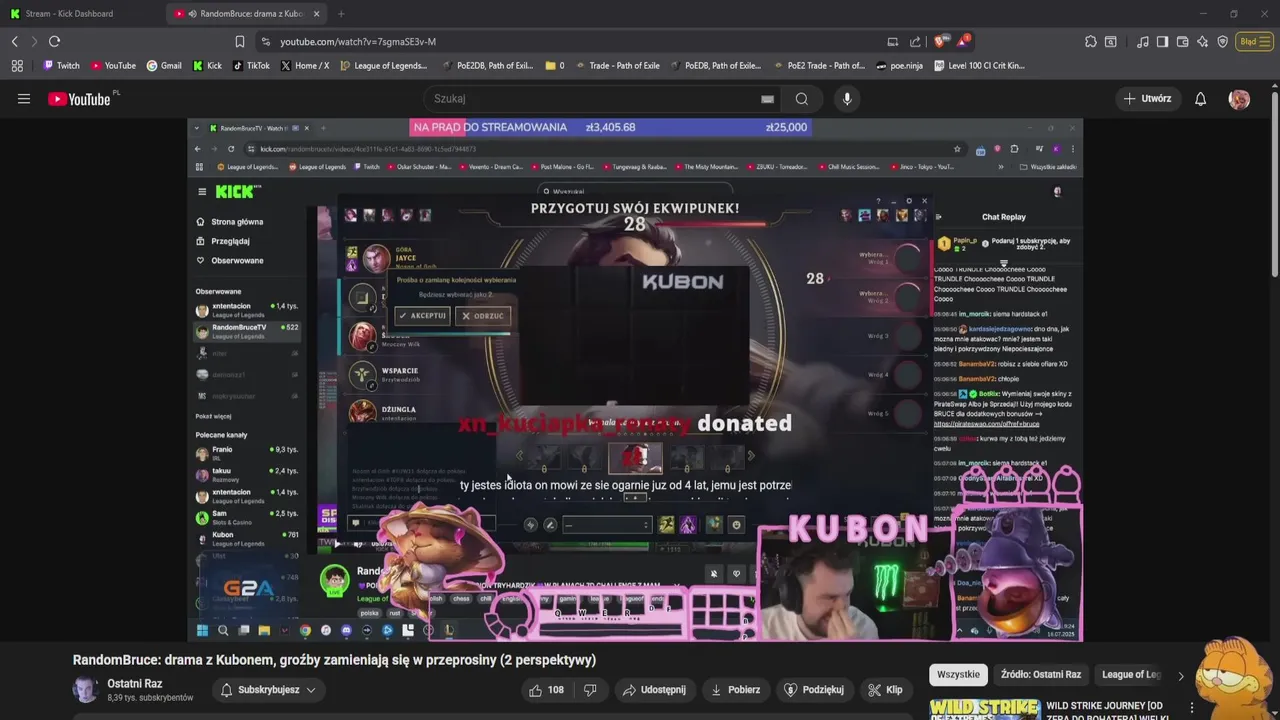The width and height of the screenshot is (1280, 720).
Task: Open the Brave Wallet icon
Action: [1182, 41]
